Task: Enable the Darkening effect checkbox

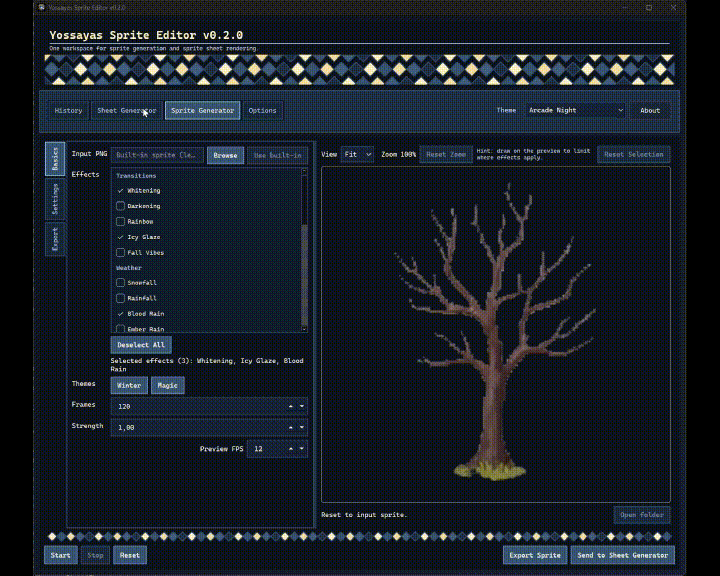Action: tap(121, 206)
